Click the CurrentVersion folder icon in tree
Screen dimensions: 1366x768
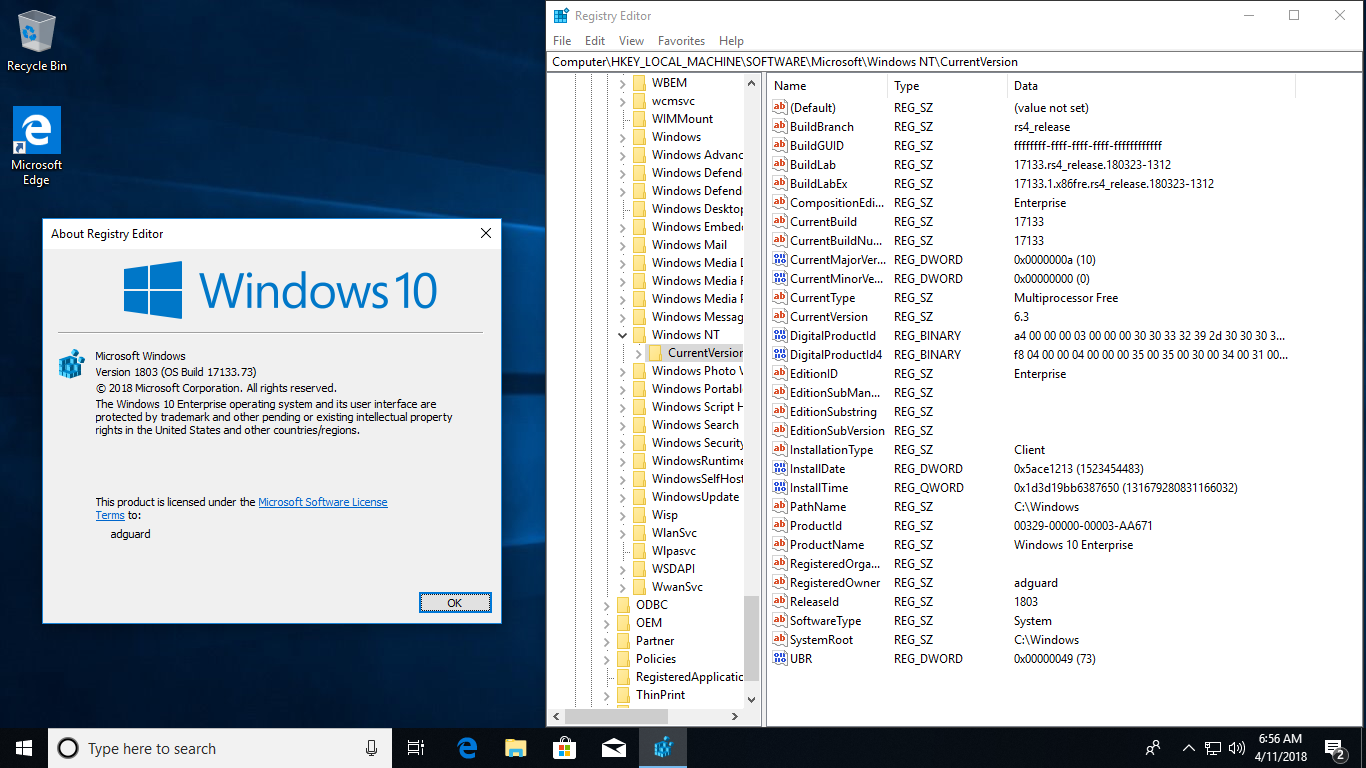pyautogui.click(x=655, y=353)
